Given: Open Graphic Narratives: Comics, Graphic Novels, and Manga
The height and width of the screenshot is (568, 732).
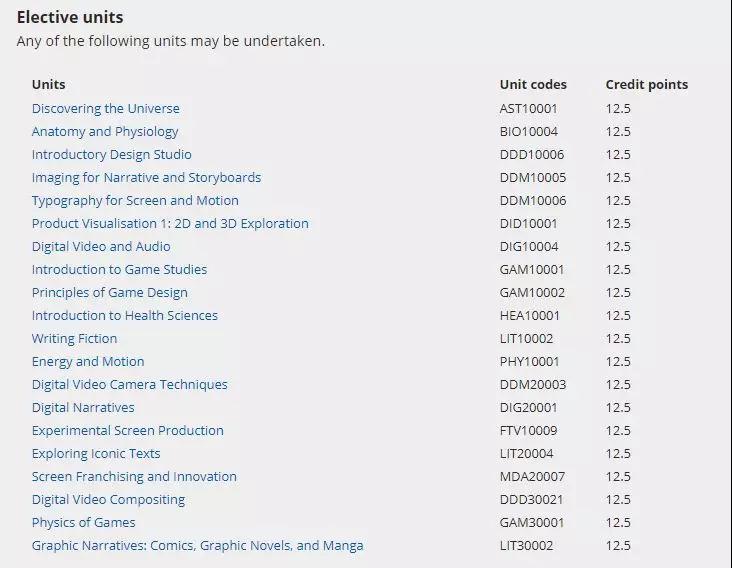Looking at the screenshot, I should (x=197, y=546).
